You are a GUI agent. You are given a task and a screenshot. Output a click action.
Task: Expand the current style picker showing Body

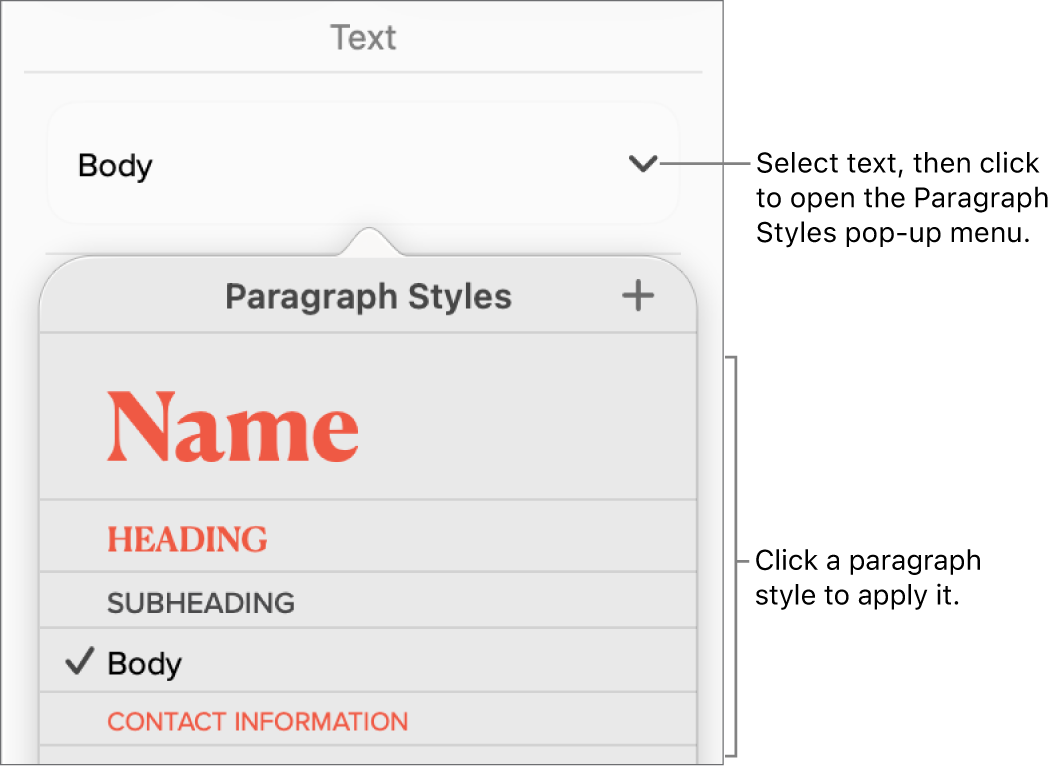tap(643, 165)
